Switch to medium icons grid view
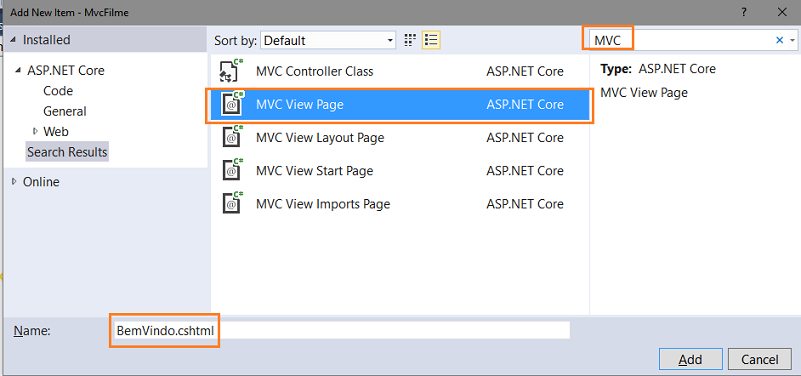Image resolution: width=801 pixels, height=376 pixels. [x=409, y=40]
